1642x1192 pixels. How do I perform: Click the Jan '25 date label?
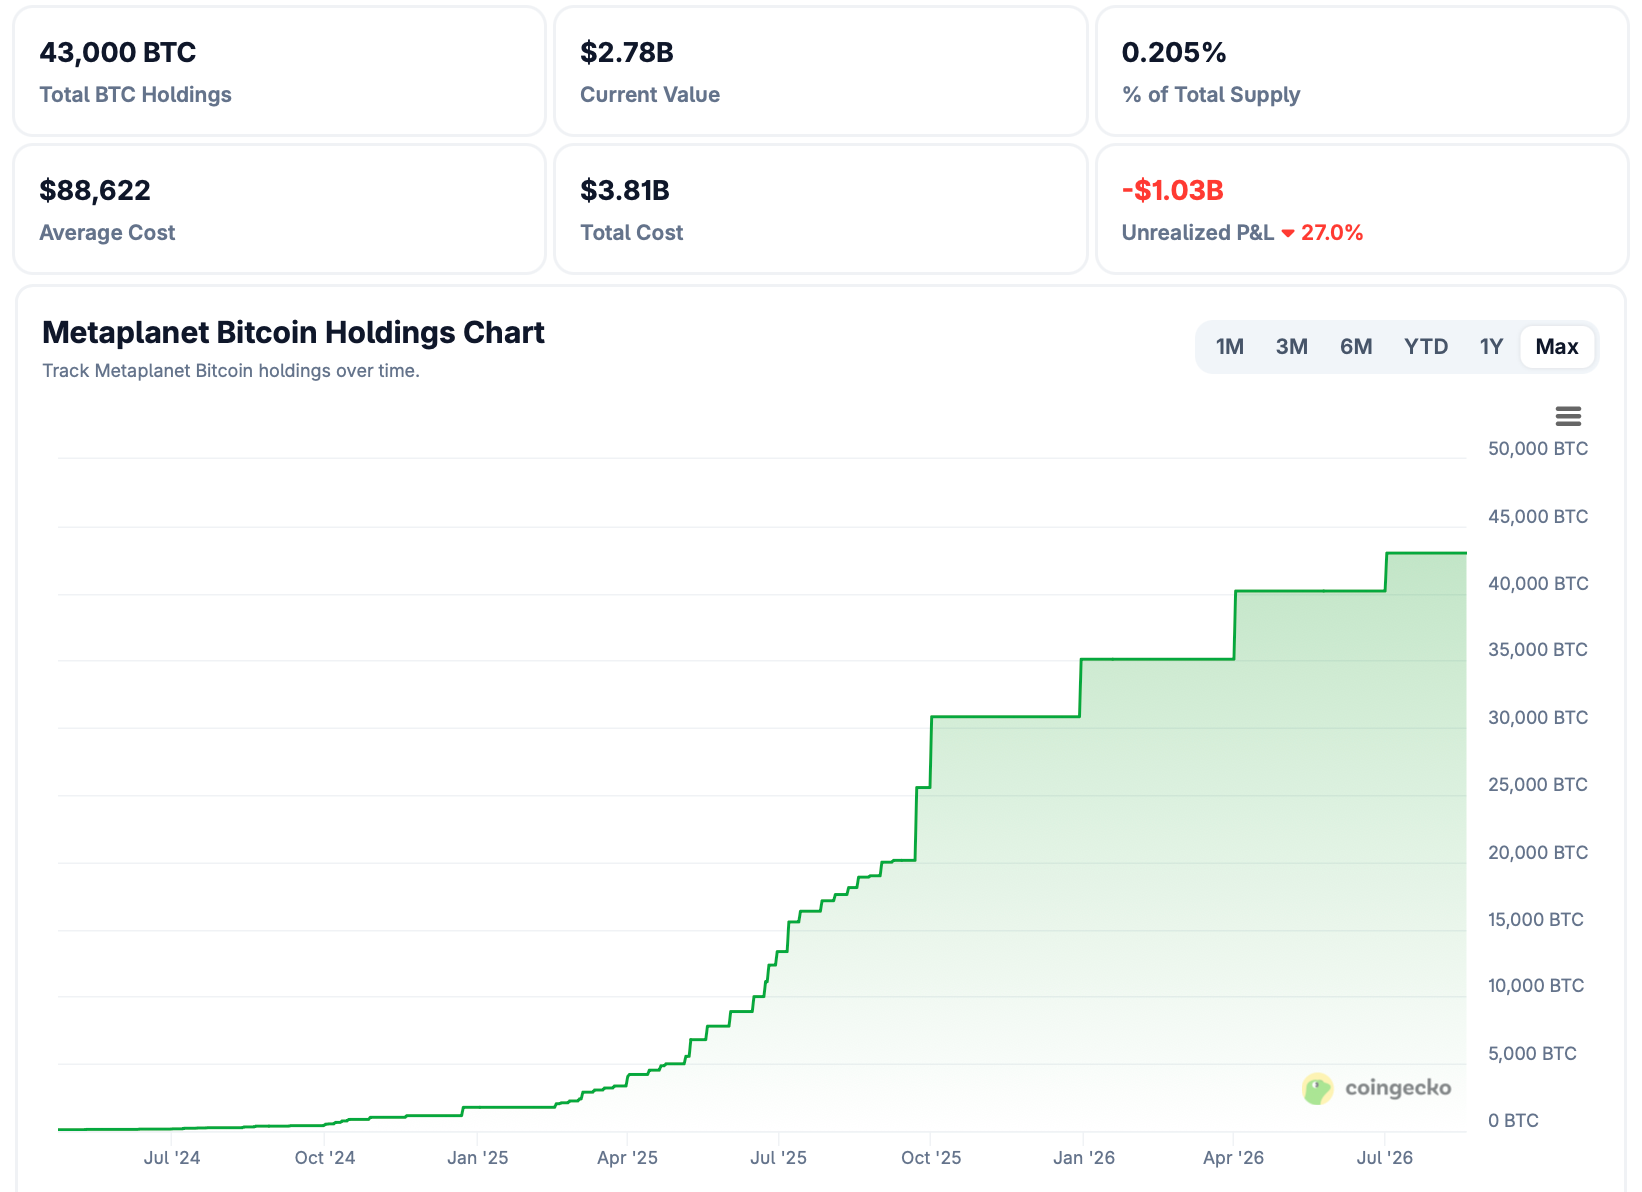(x=478, y=1158)
